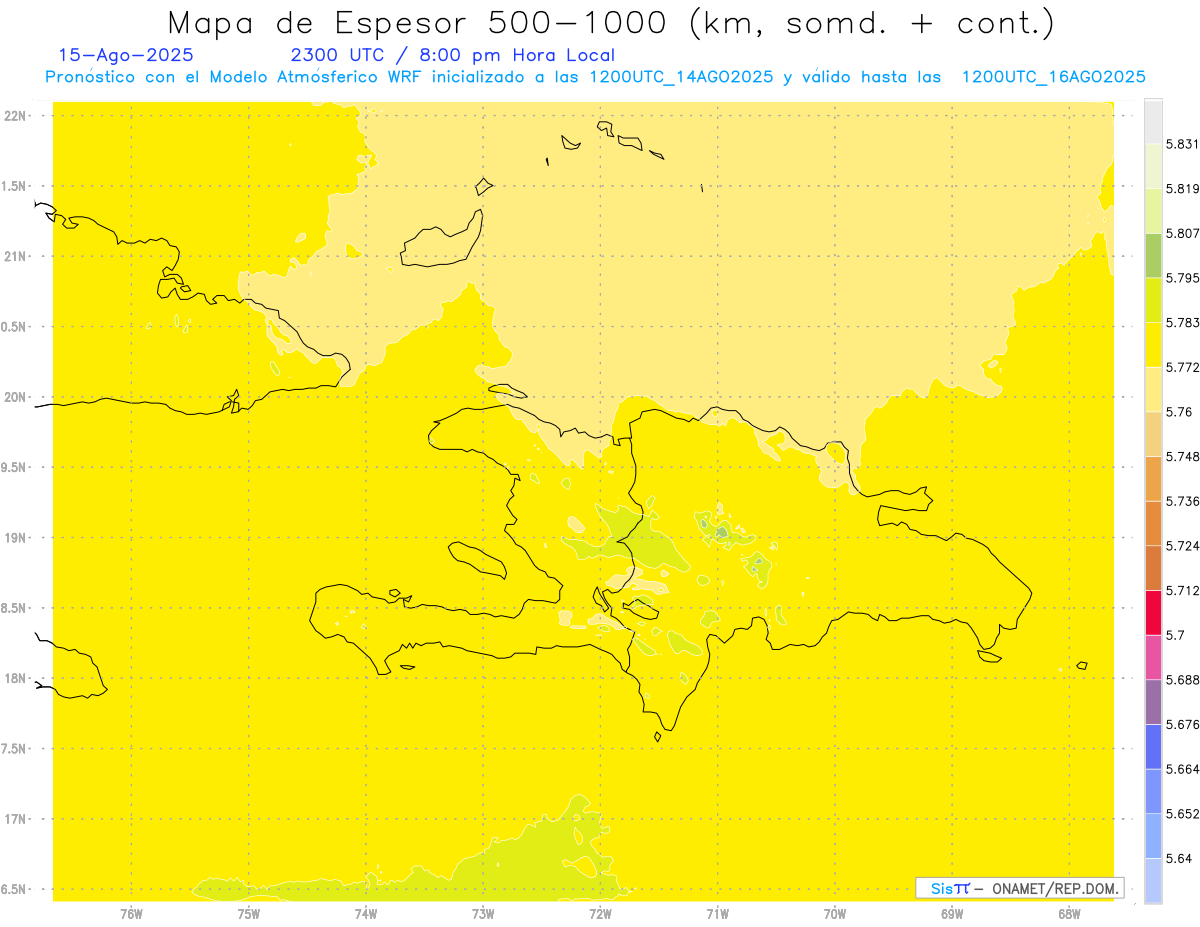Select the date label '15-Ago-2025'
Viewport: 1200px width, 927px height.
coord(126,55)
